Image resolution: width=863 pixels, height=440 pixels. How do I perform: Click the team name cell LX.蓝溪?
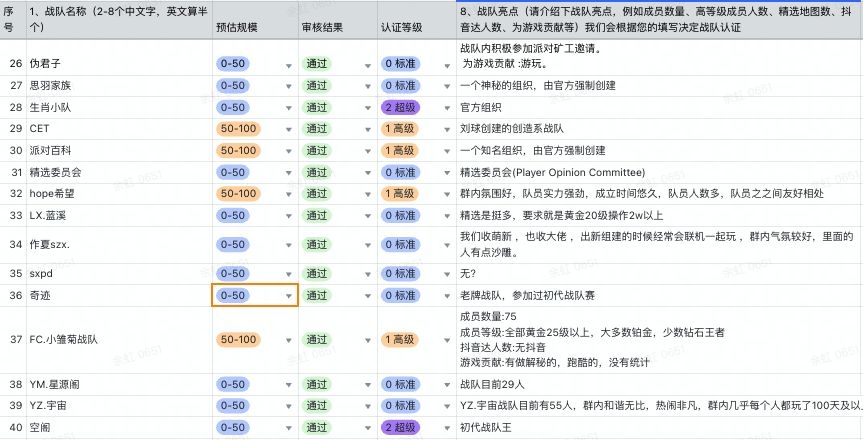point(119,216)
